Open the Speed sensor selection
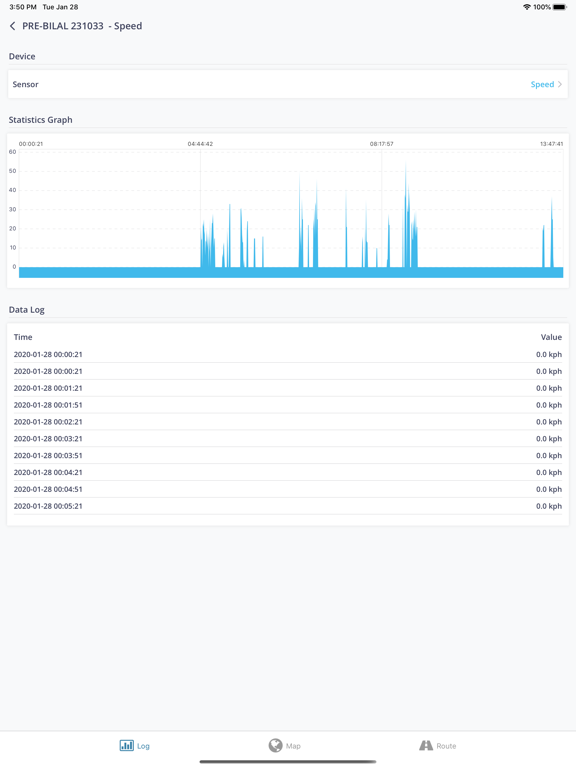The image size is (576, 768). click(x=542, y=84)
